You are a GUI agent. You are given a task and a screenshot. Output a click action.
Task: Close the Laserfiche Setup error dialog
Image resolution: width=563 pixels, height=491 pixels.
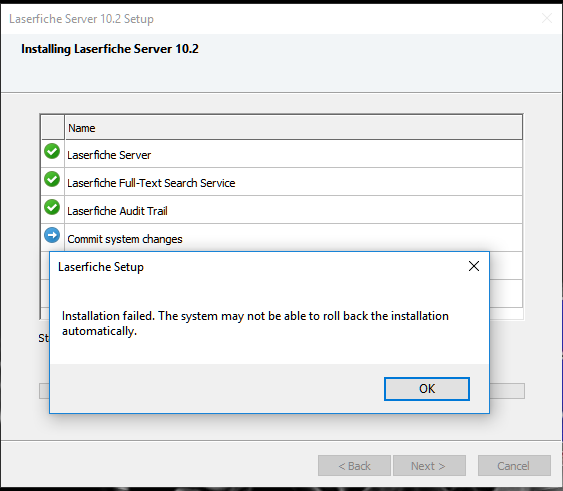click(x=474, y=266)
